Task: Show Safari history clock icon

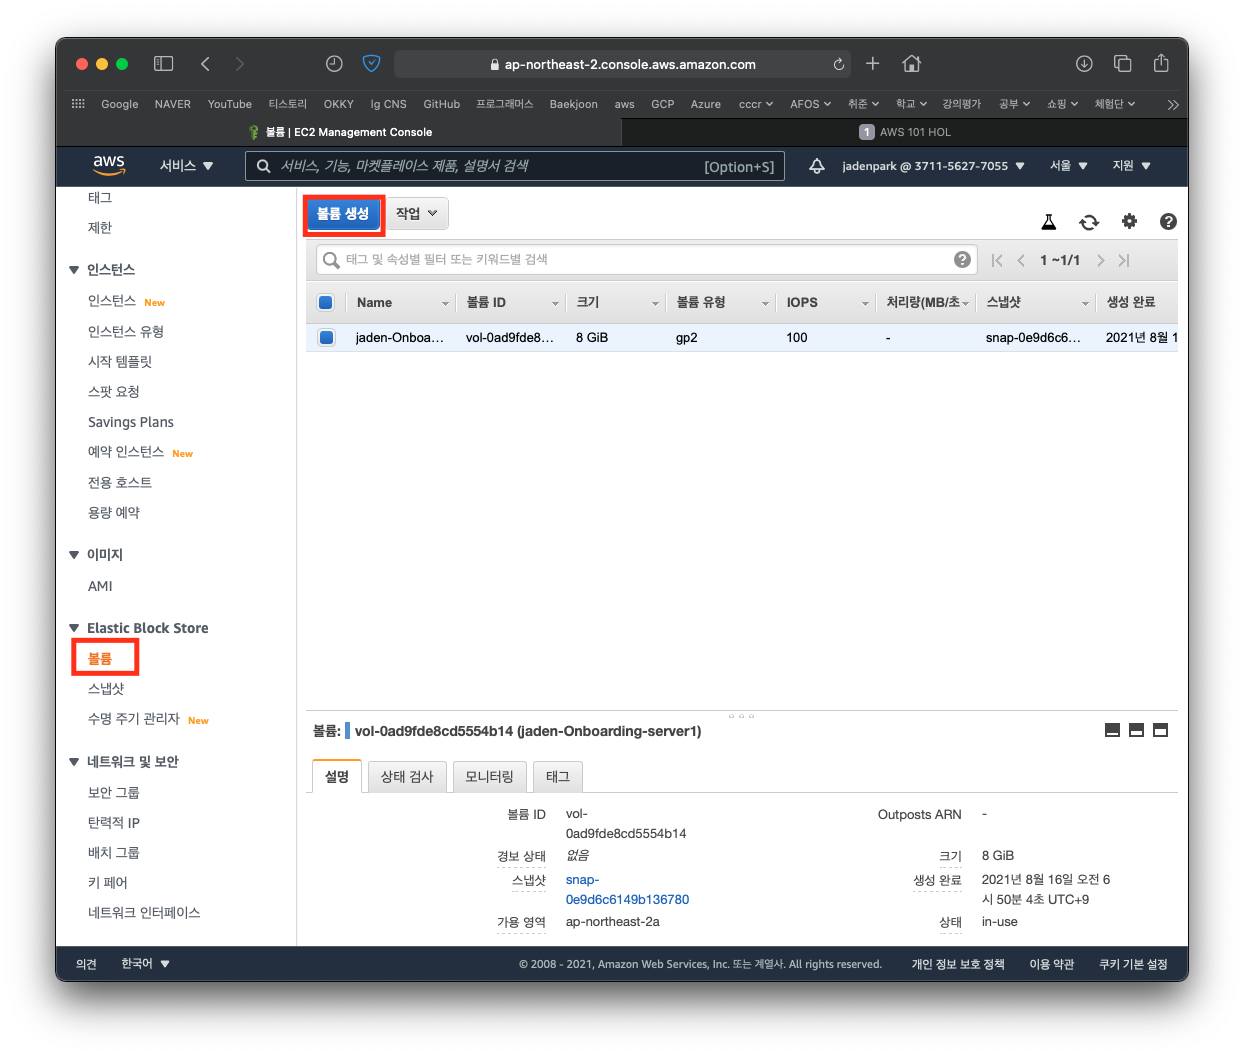Action: pos(334,64)
